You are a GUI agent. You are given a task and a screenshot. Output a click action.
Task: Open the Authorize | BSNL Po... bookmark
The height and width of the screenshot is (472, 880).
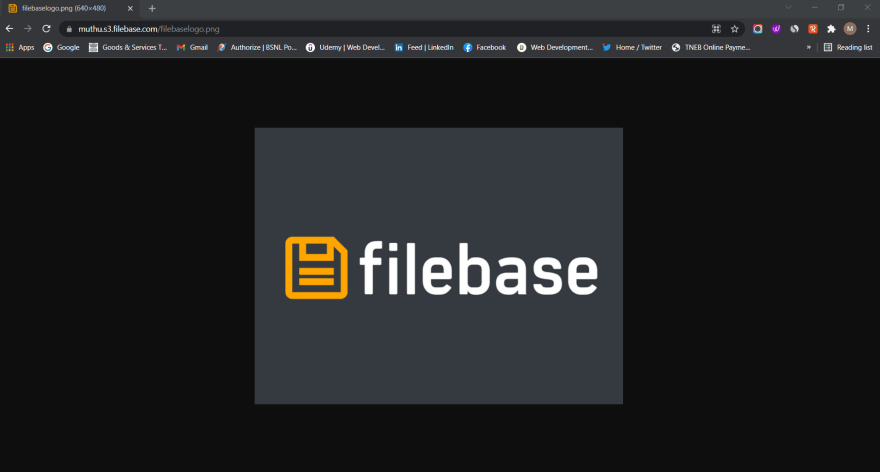coord(257,48)
